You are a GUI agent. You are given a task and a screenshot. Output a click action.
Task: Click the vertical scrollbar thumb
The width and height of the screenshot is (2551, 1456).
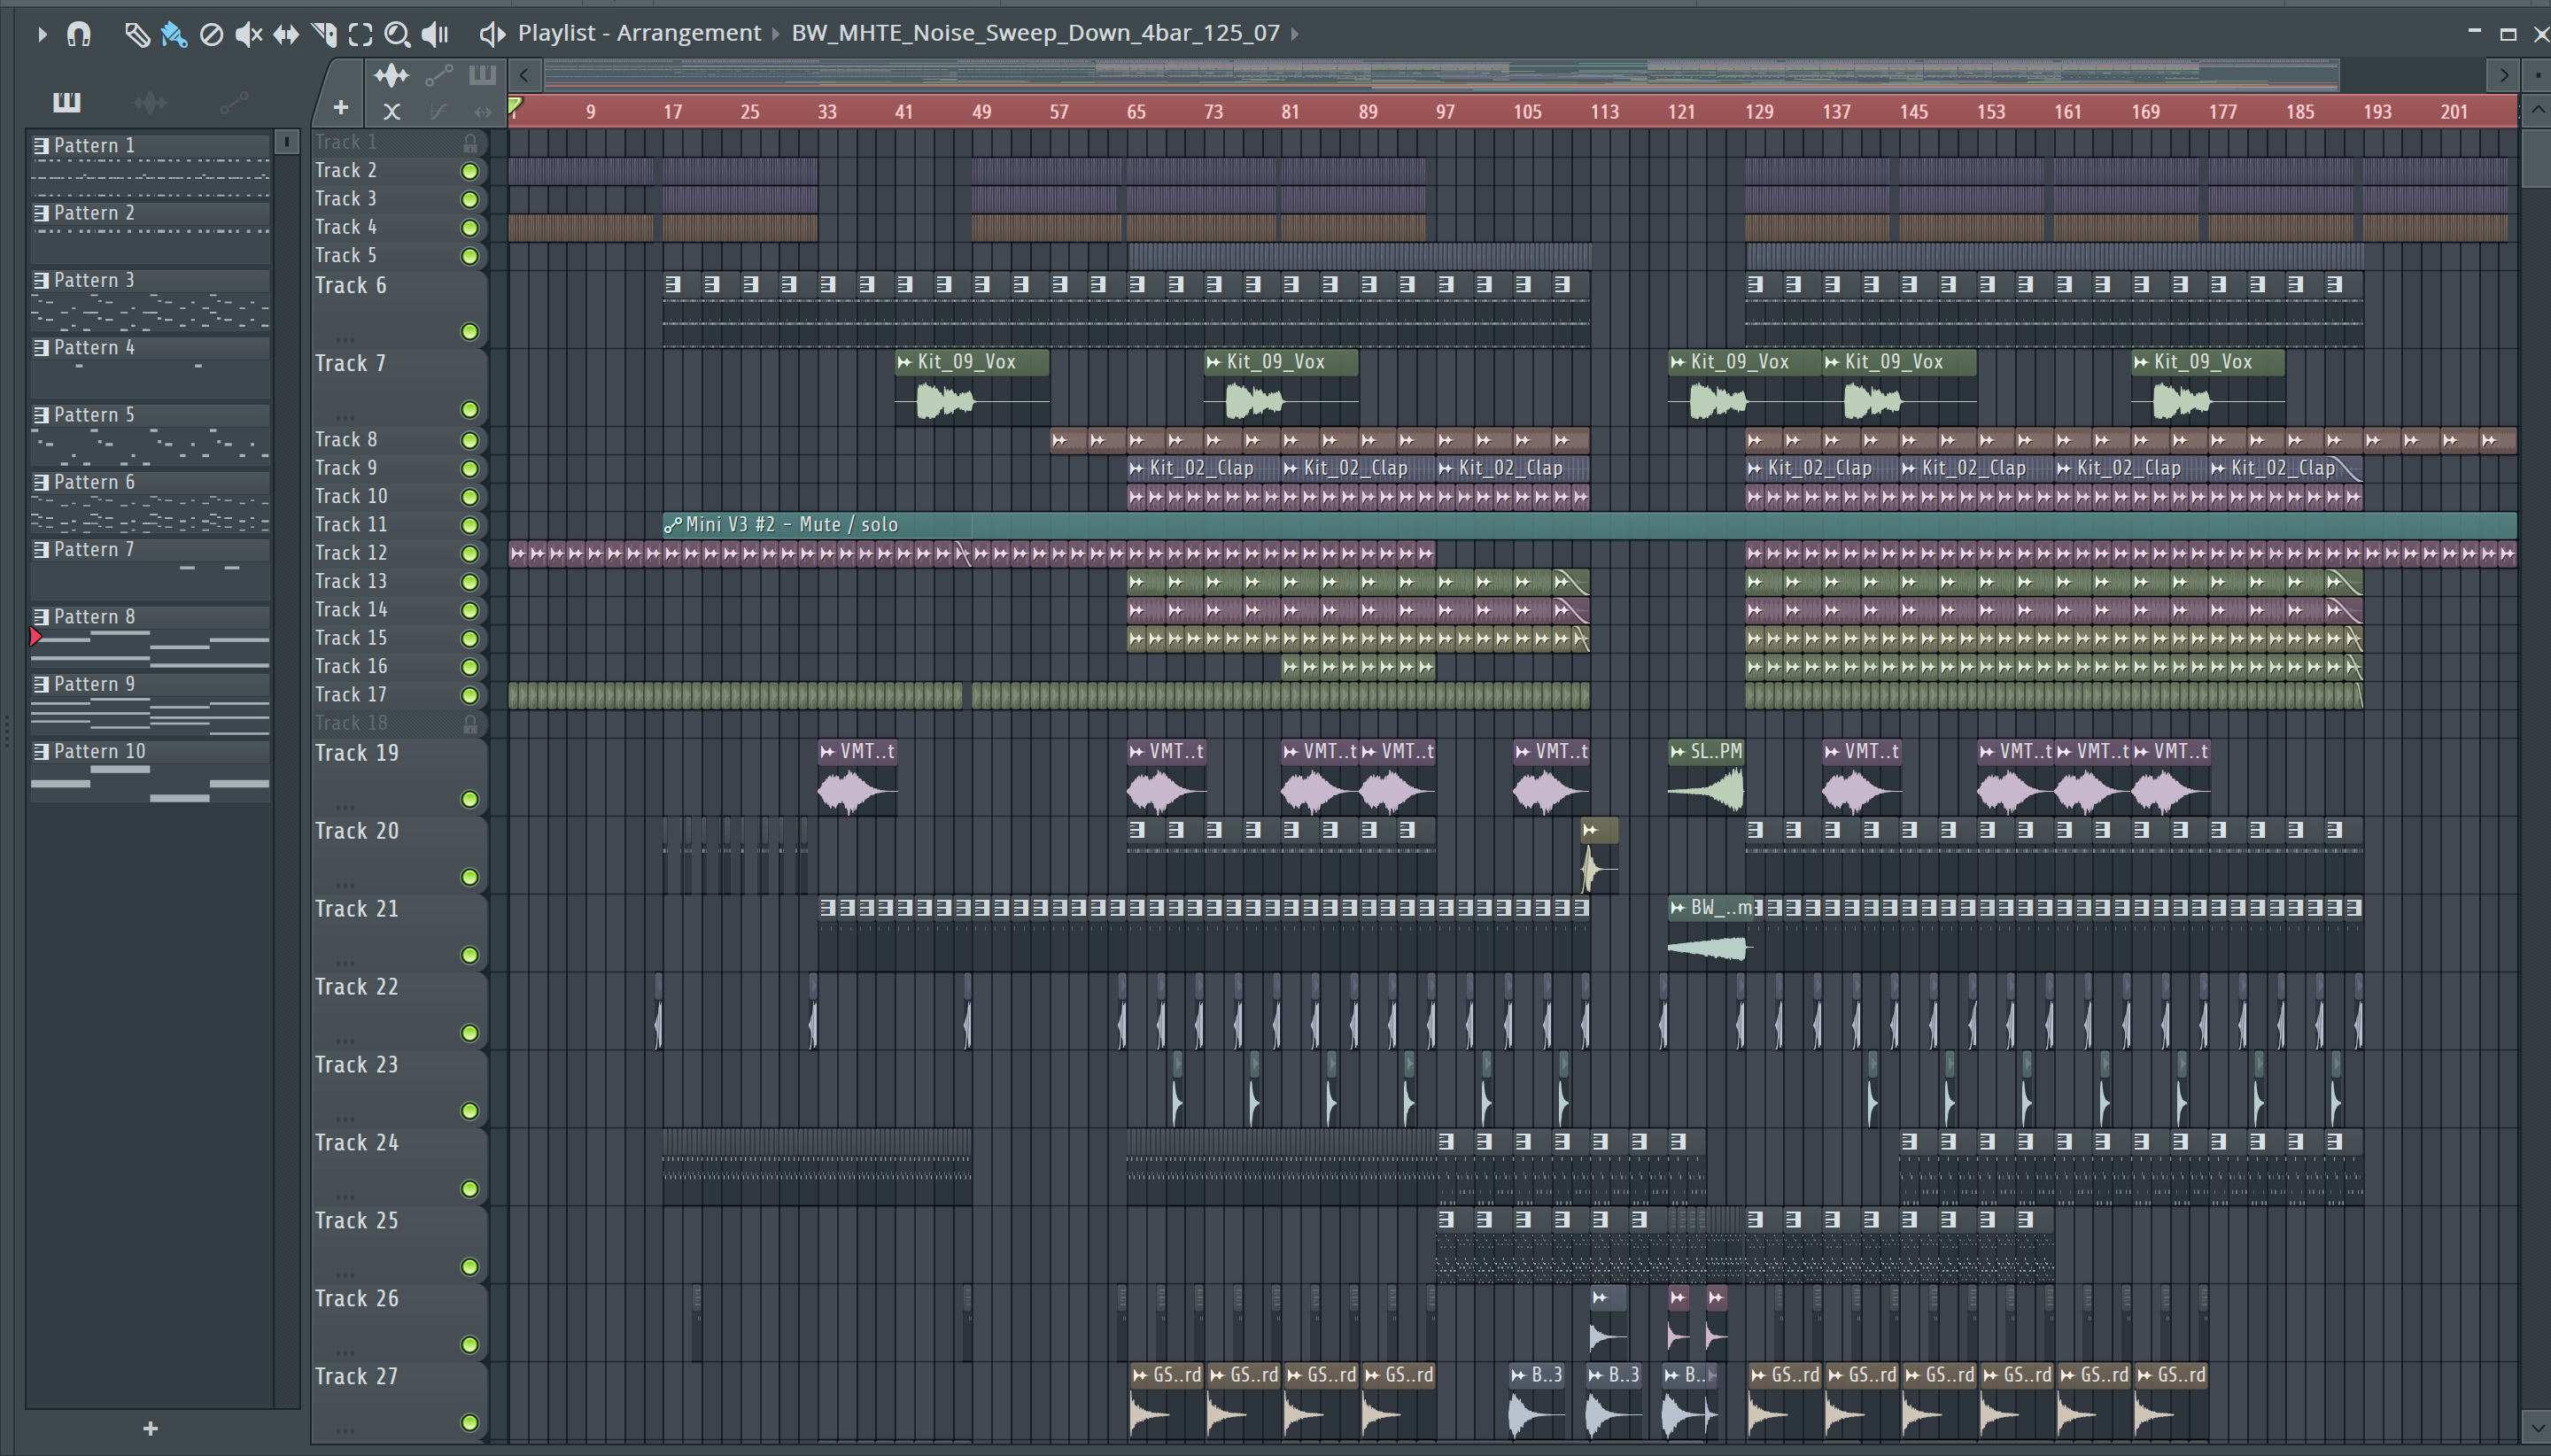click(2537, 158)
